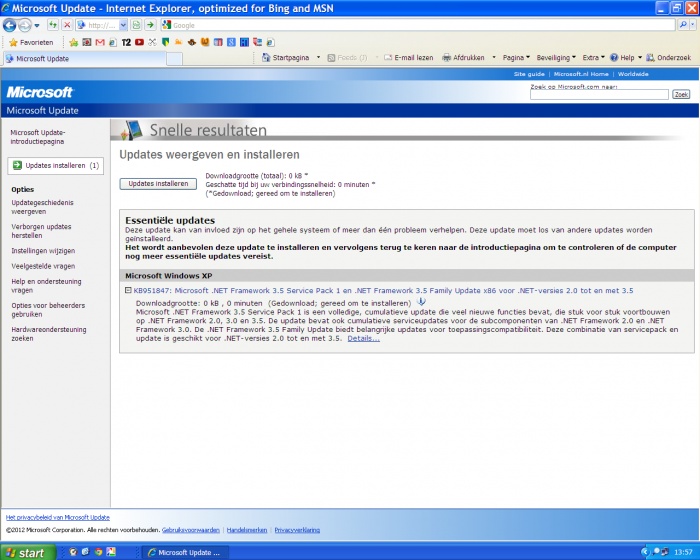Image resolution: width=700 pixels, height=560 pixels.
Task: Click the Zoek button
Action: [x=681, y=94]
